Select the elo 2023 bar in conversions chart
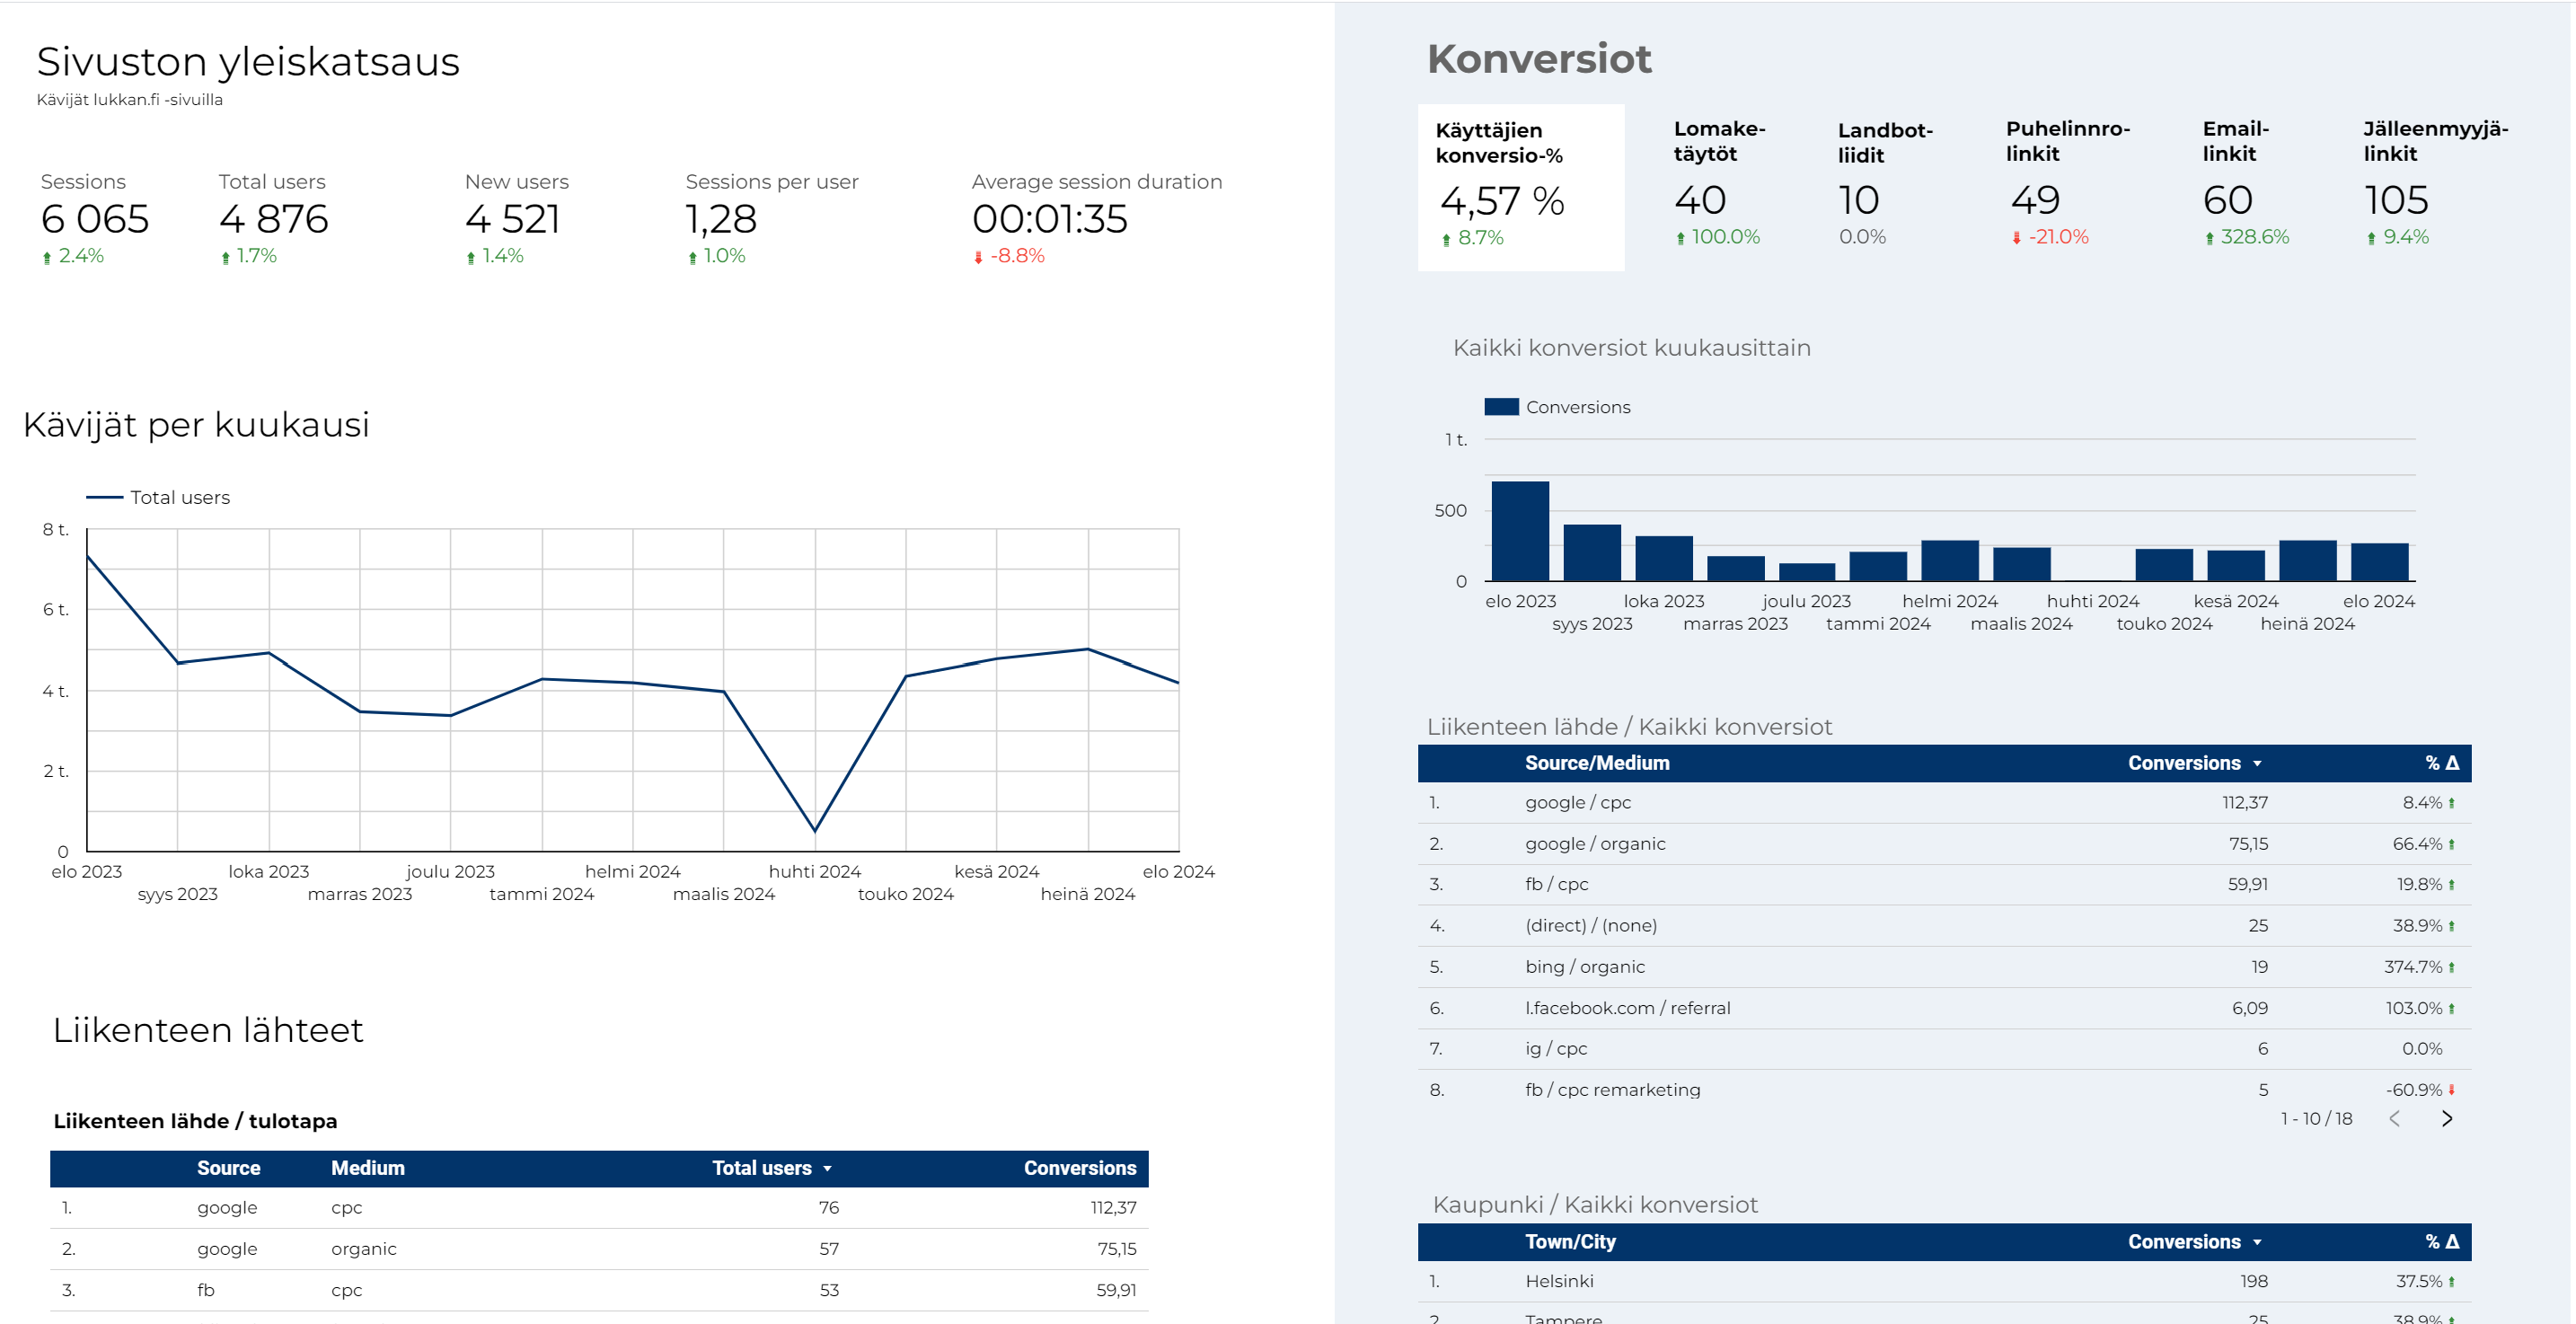The height and width of the screenshot is (1324, 2576). pos(1519,530)
